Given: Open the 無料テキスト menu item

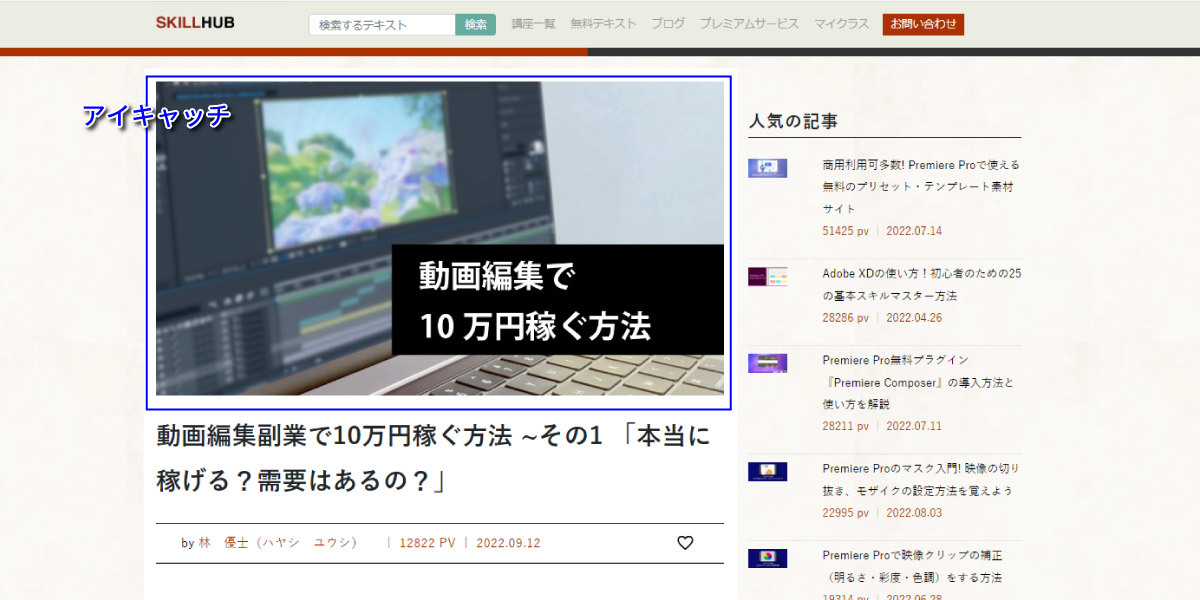Looking at the screenshot, I should [603, 24].
